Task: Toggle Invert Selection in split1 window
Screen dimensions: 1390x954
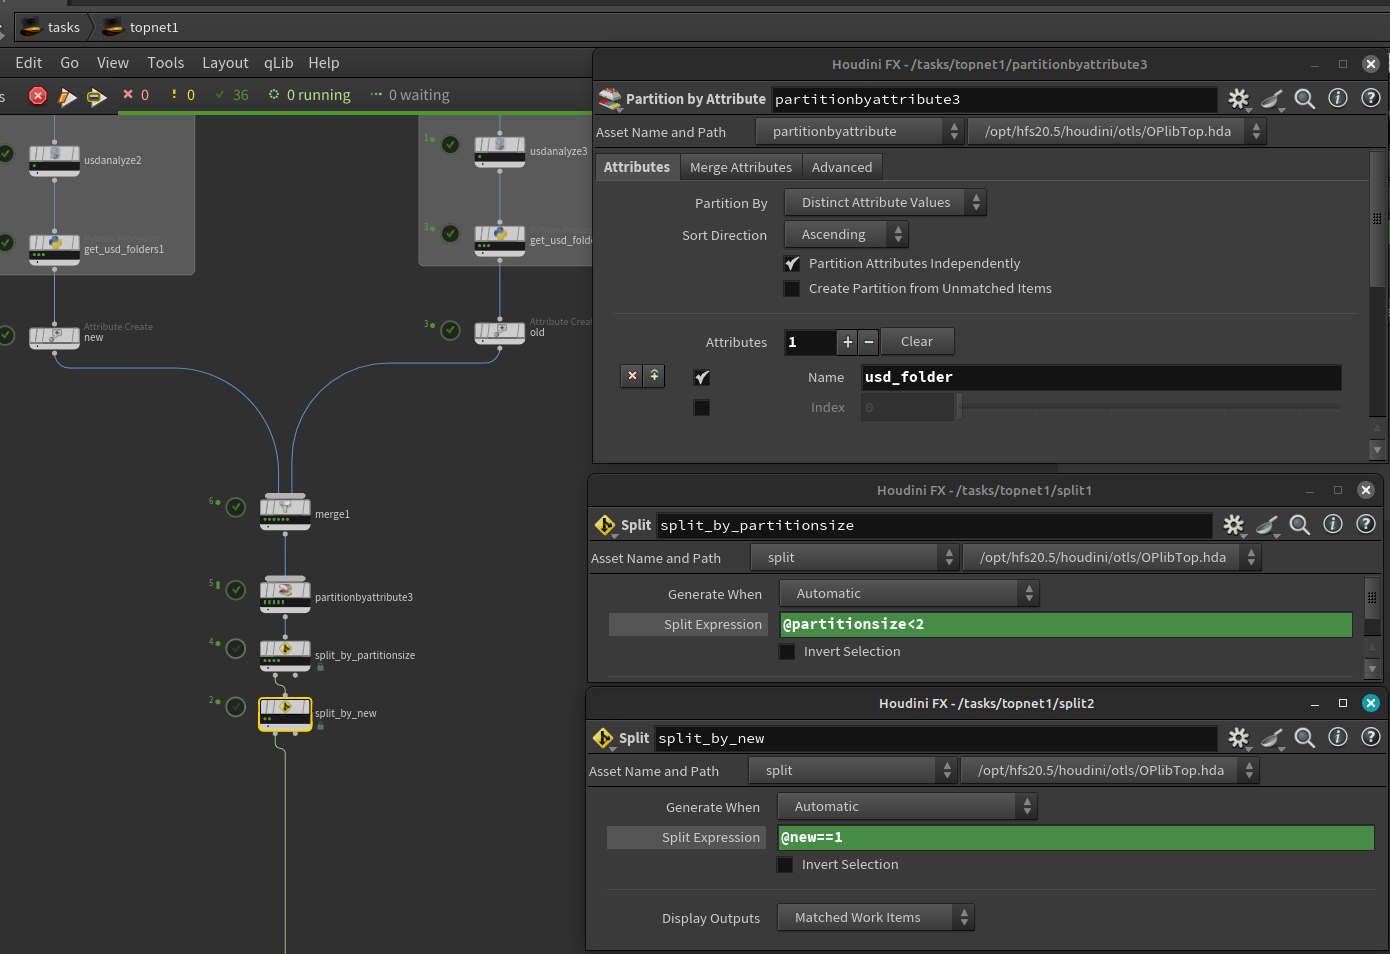Action: pos(787,652)
